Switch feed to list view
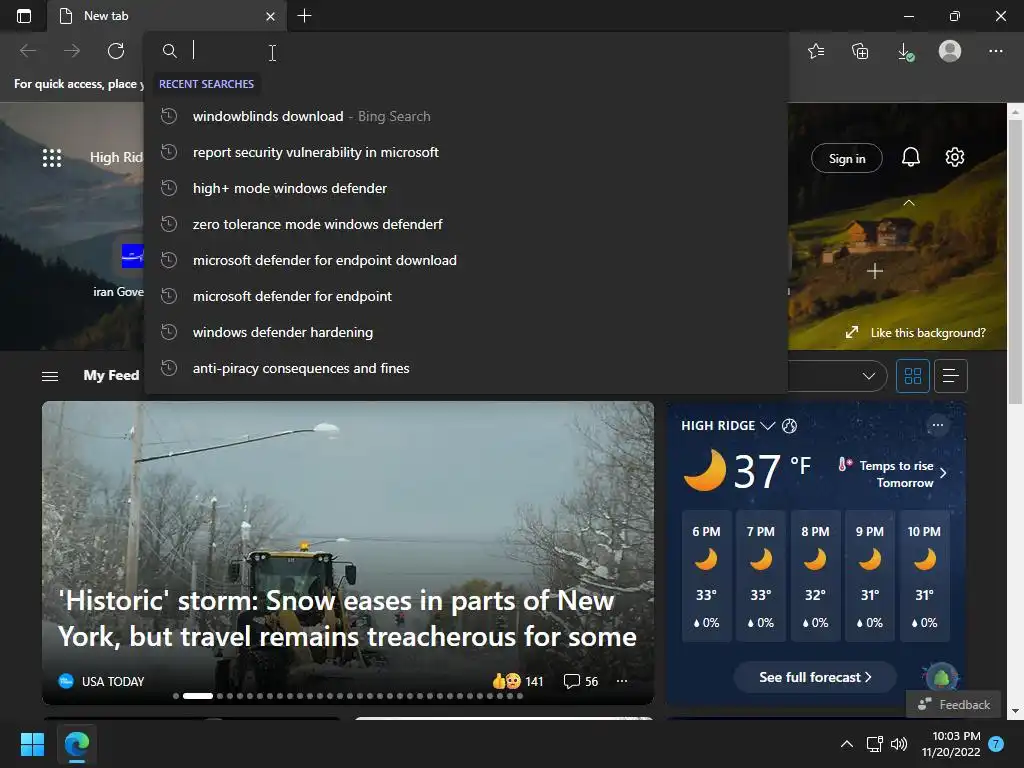 coord(950,376)
